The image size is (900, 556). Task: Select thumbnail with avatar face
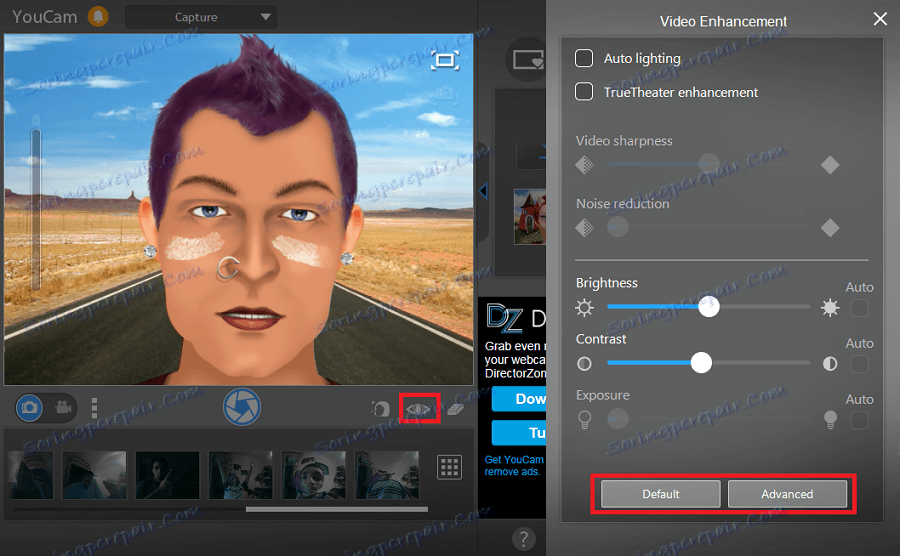pos(313,475)
